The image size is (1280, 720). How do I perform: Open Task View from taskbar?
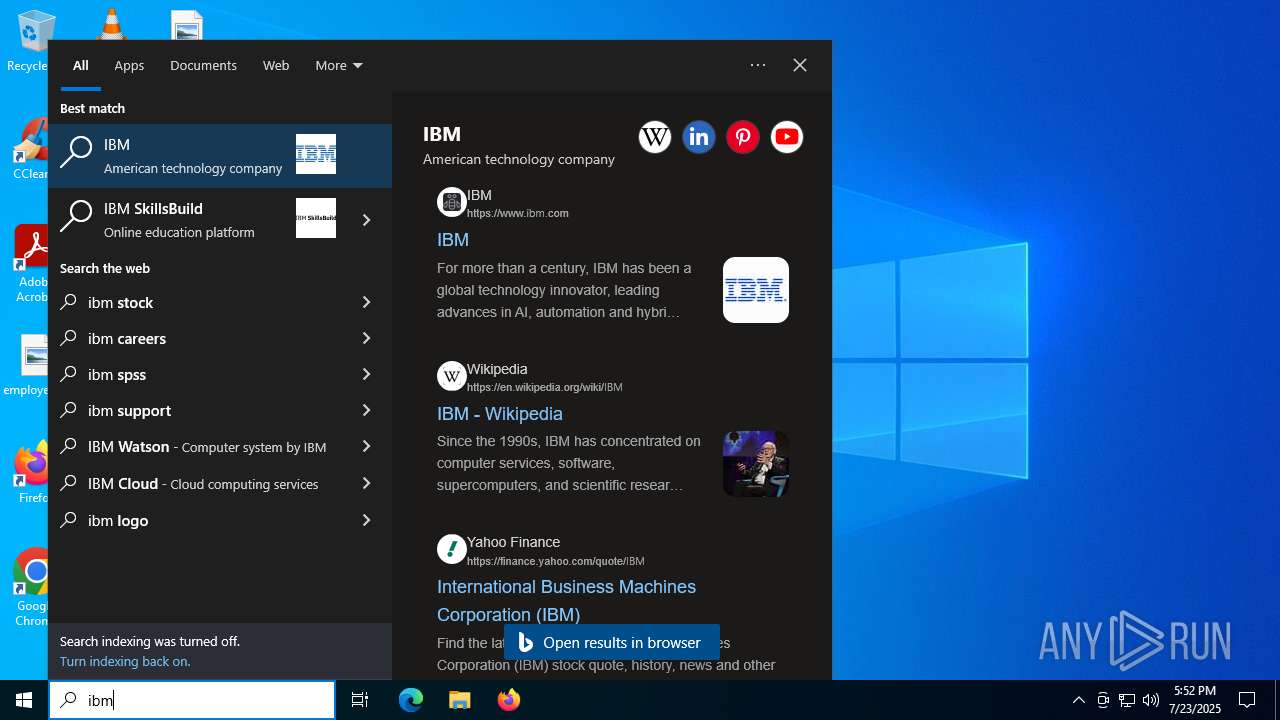[x=360, y=700]
